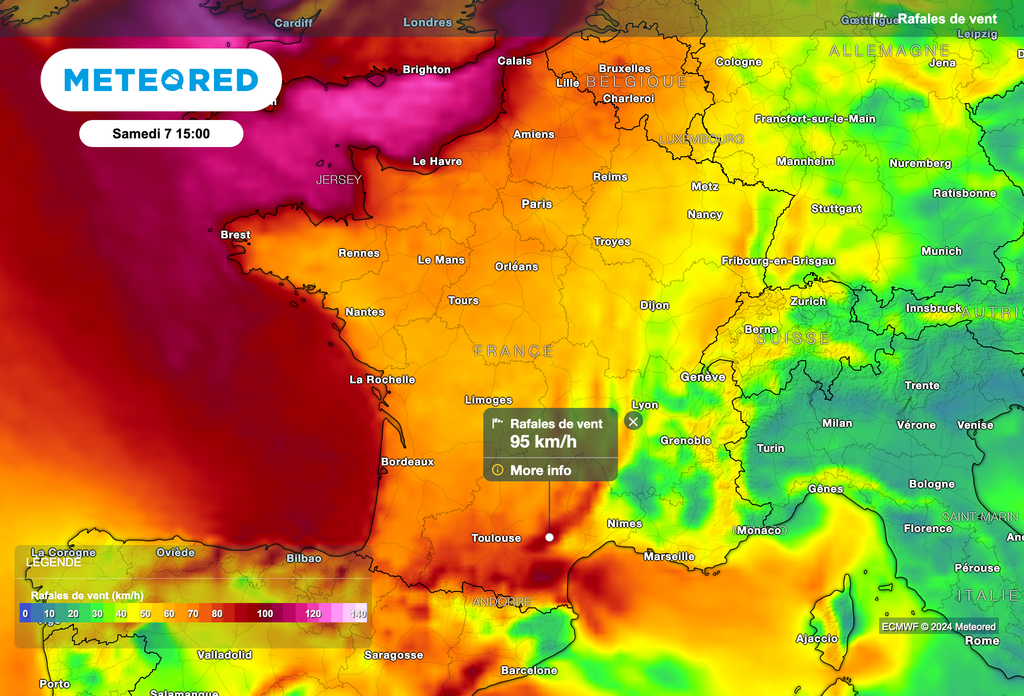Click the Paris city label
Screen dimensions: 1024x696
click(x=536, y=204)
